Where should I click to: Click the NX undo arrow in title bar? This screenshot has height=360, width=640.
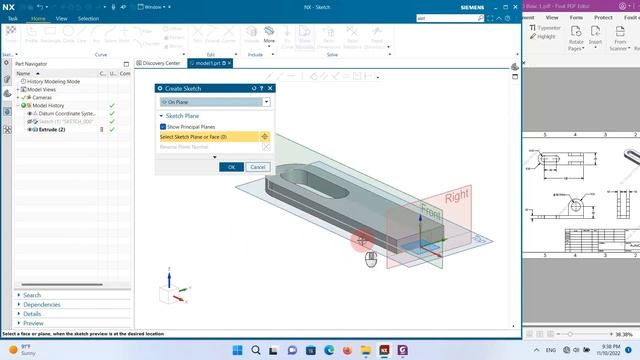point(40,7)
